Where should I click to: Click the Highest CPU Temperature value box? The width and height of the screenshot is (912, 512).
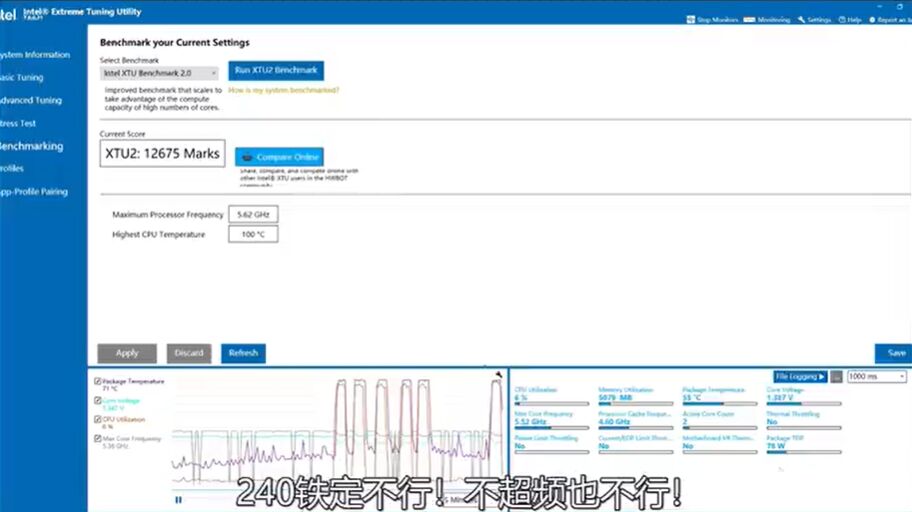point(253,234)
